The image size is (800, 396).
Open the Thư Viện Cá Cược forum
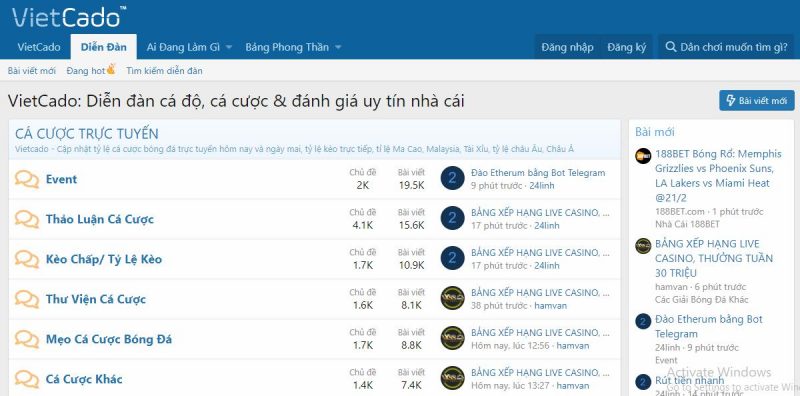pos(95,299)
